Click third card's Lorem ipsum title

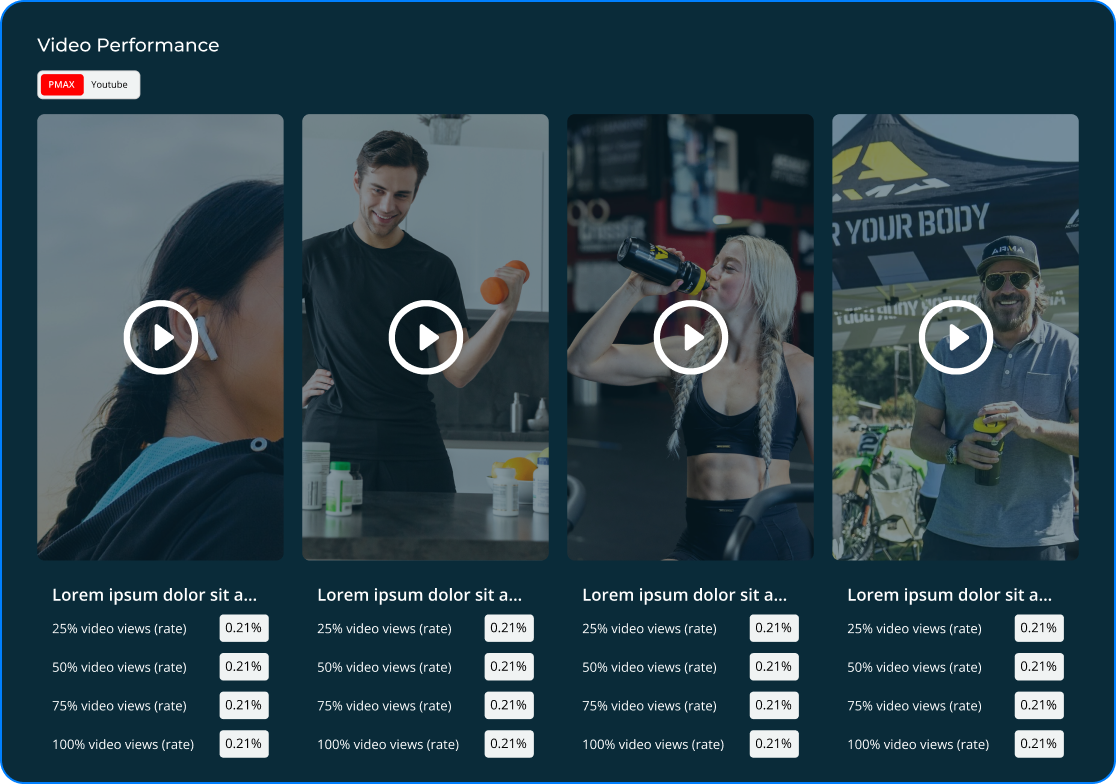click(x=684, y=595)
